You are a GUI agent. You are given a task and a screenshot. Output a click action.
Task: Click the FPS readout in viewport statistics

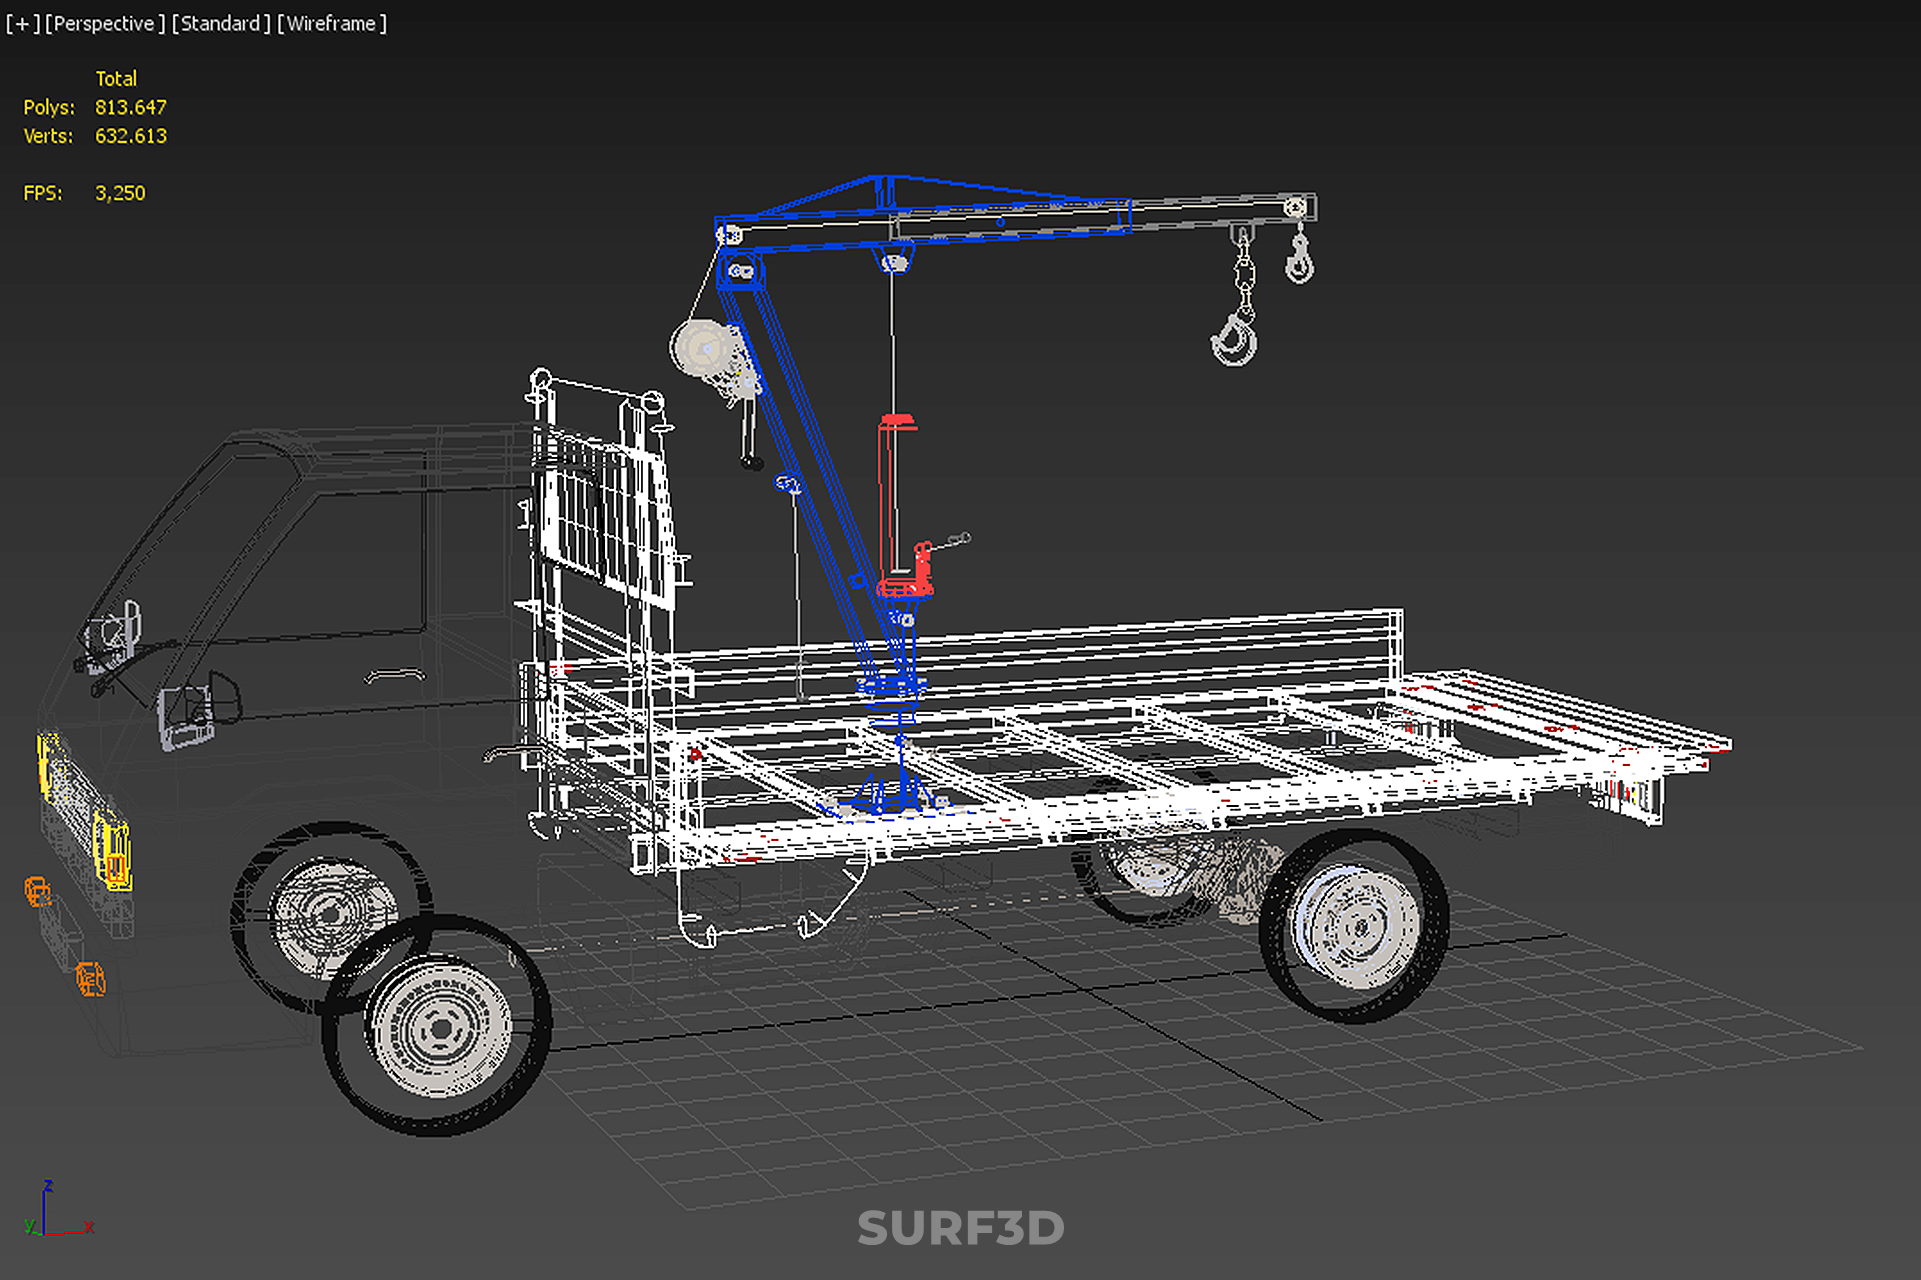(119, 193)
